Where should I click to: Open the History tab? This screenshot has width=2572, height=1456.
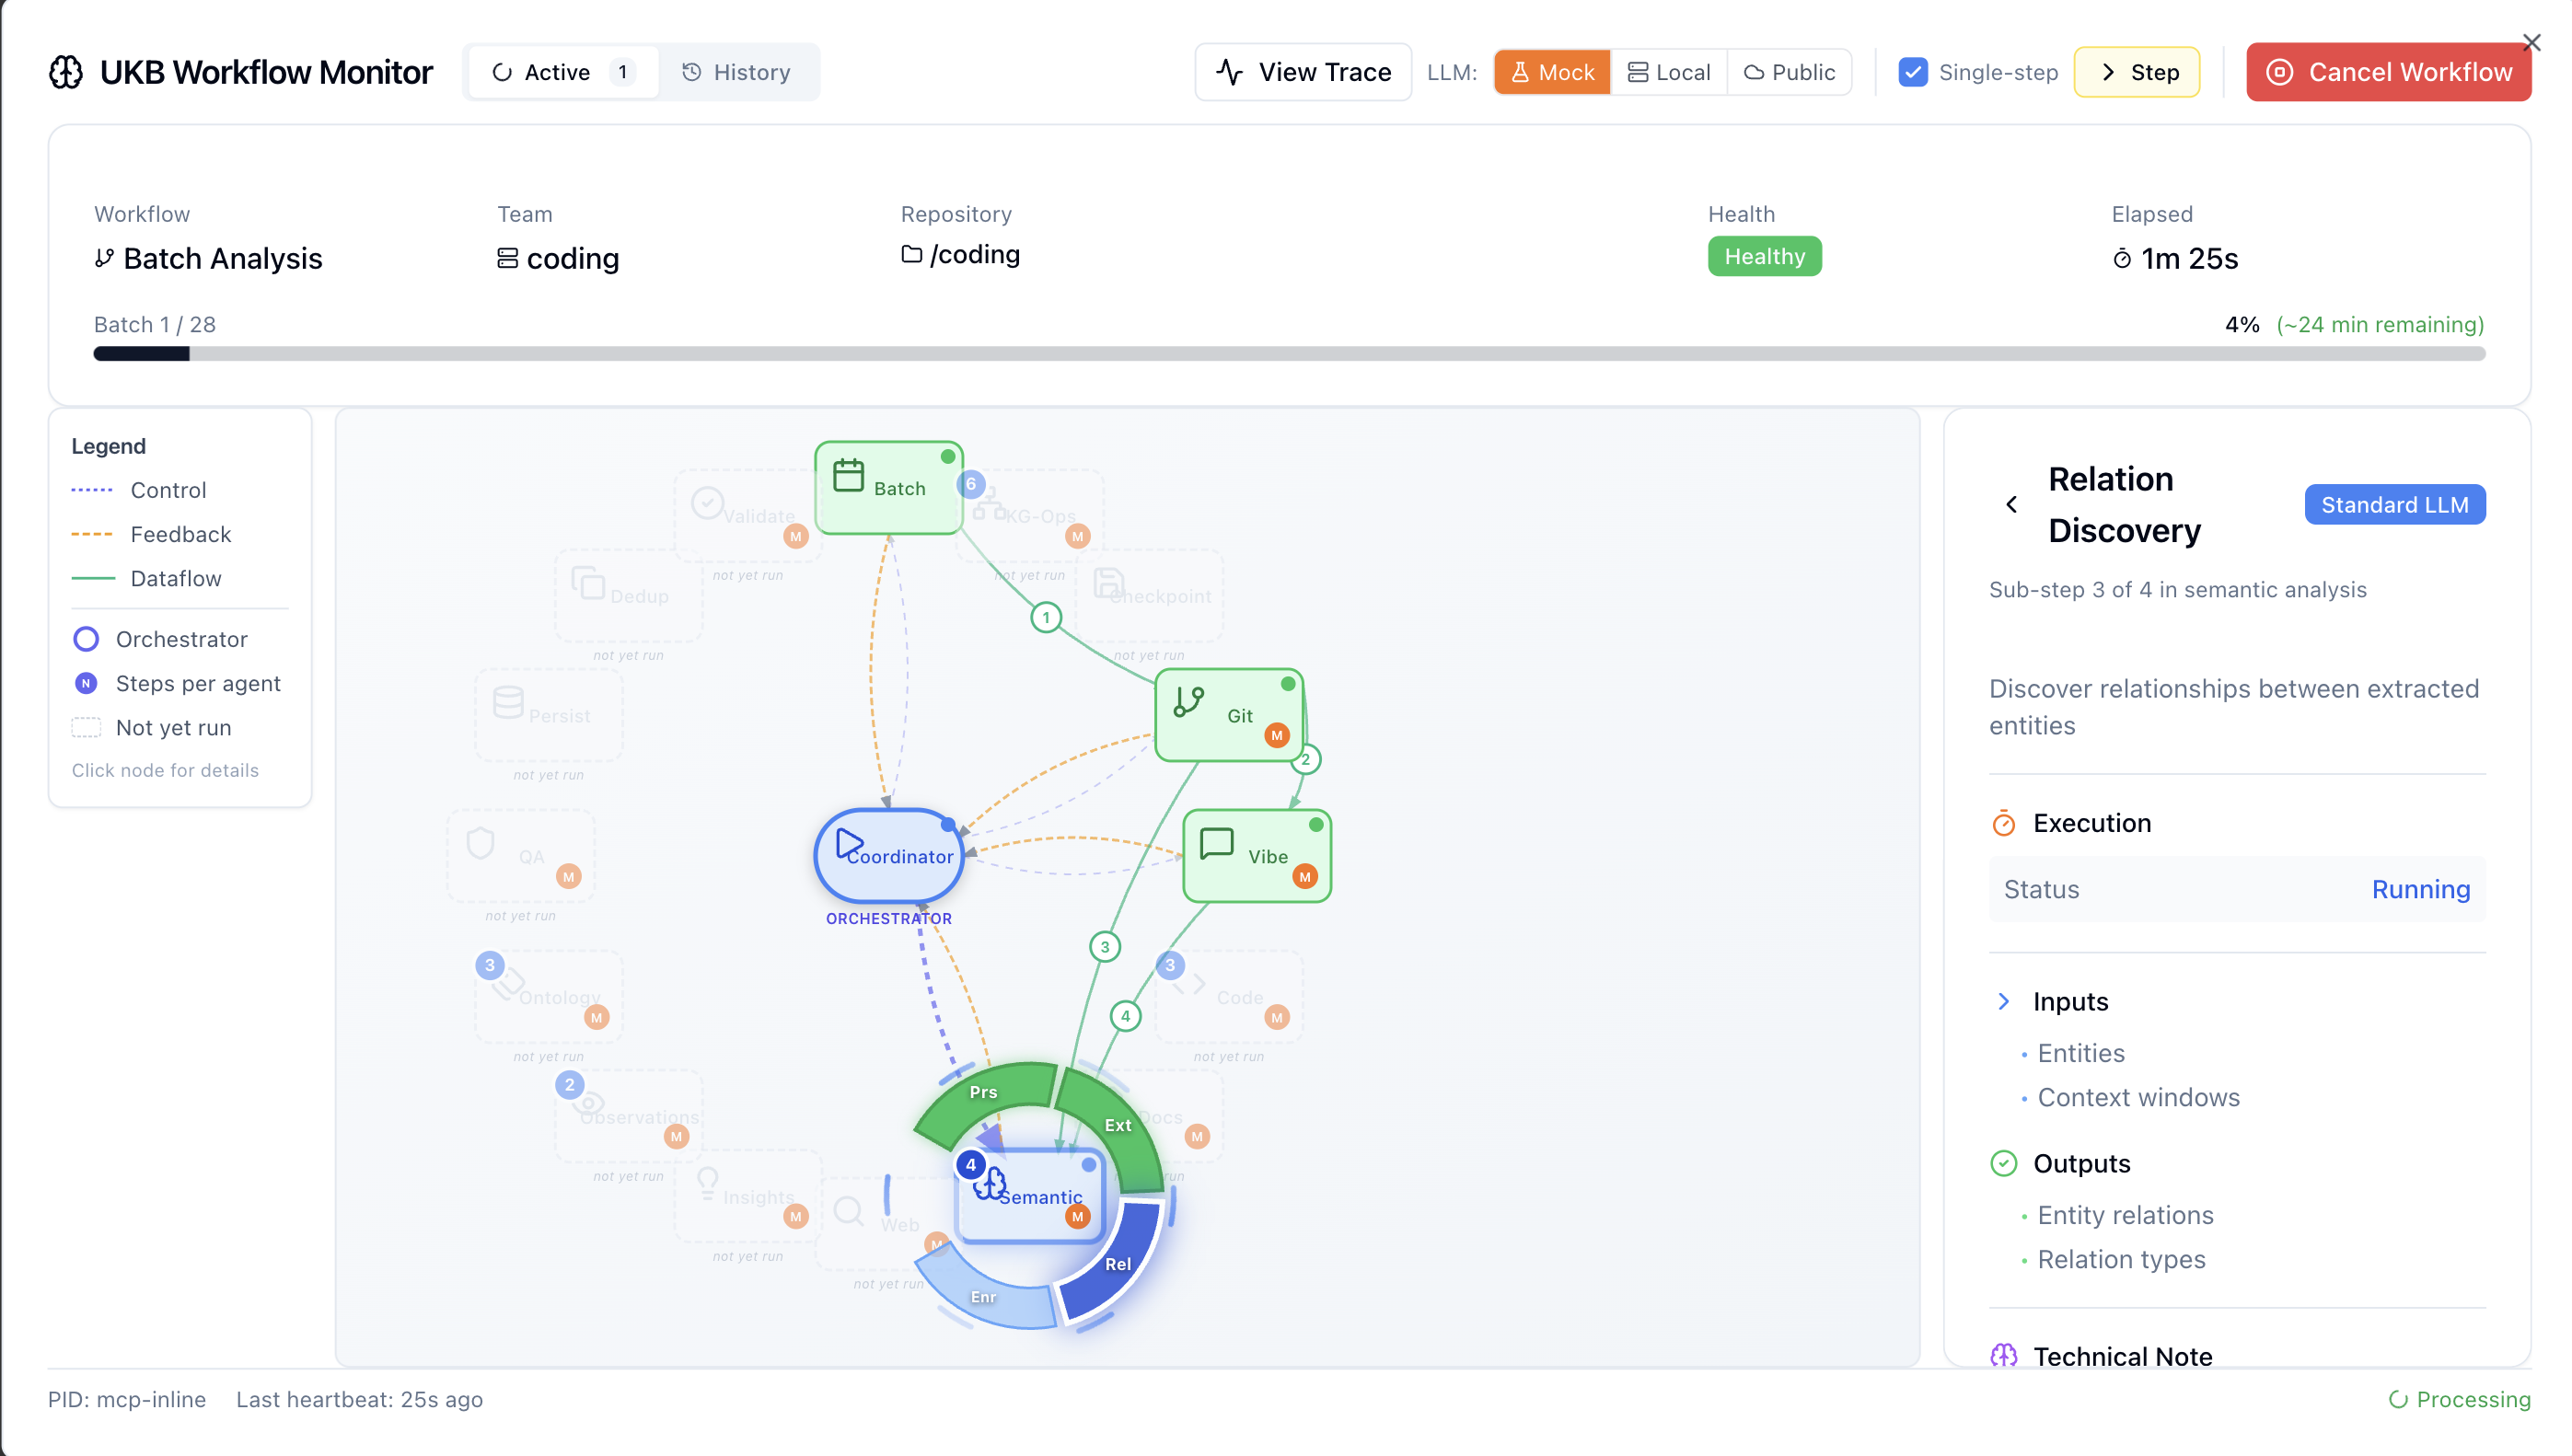click(x=737, y=72)
